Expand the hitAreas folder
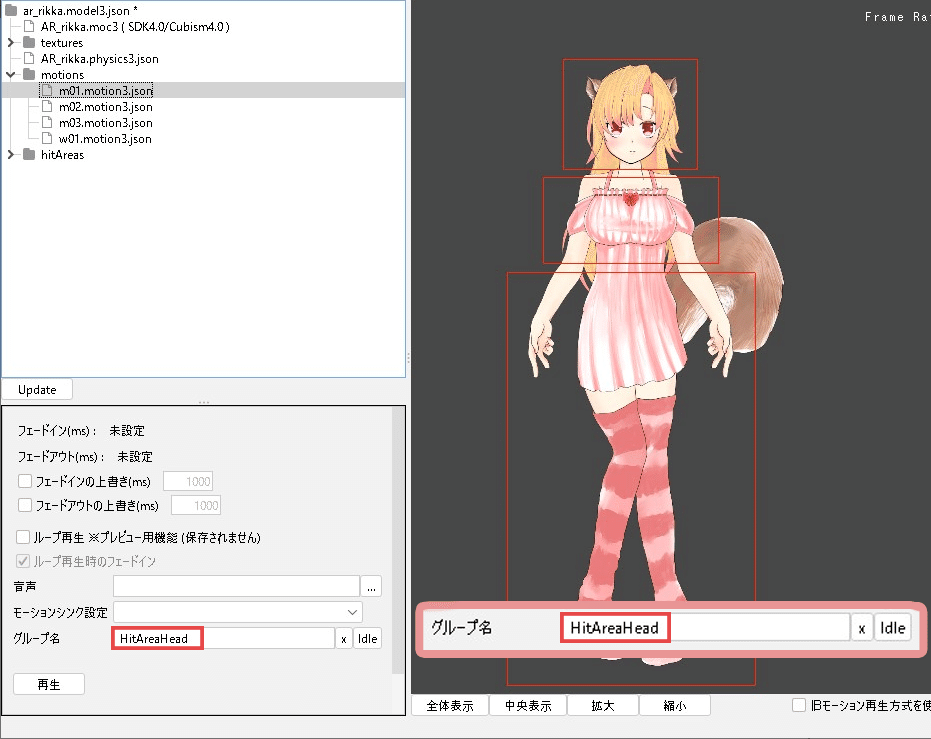Viewport: 931px width, 739px height. [x=10, y=154]
